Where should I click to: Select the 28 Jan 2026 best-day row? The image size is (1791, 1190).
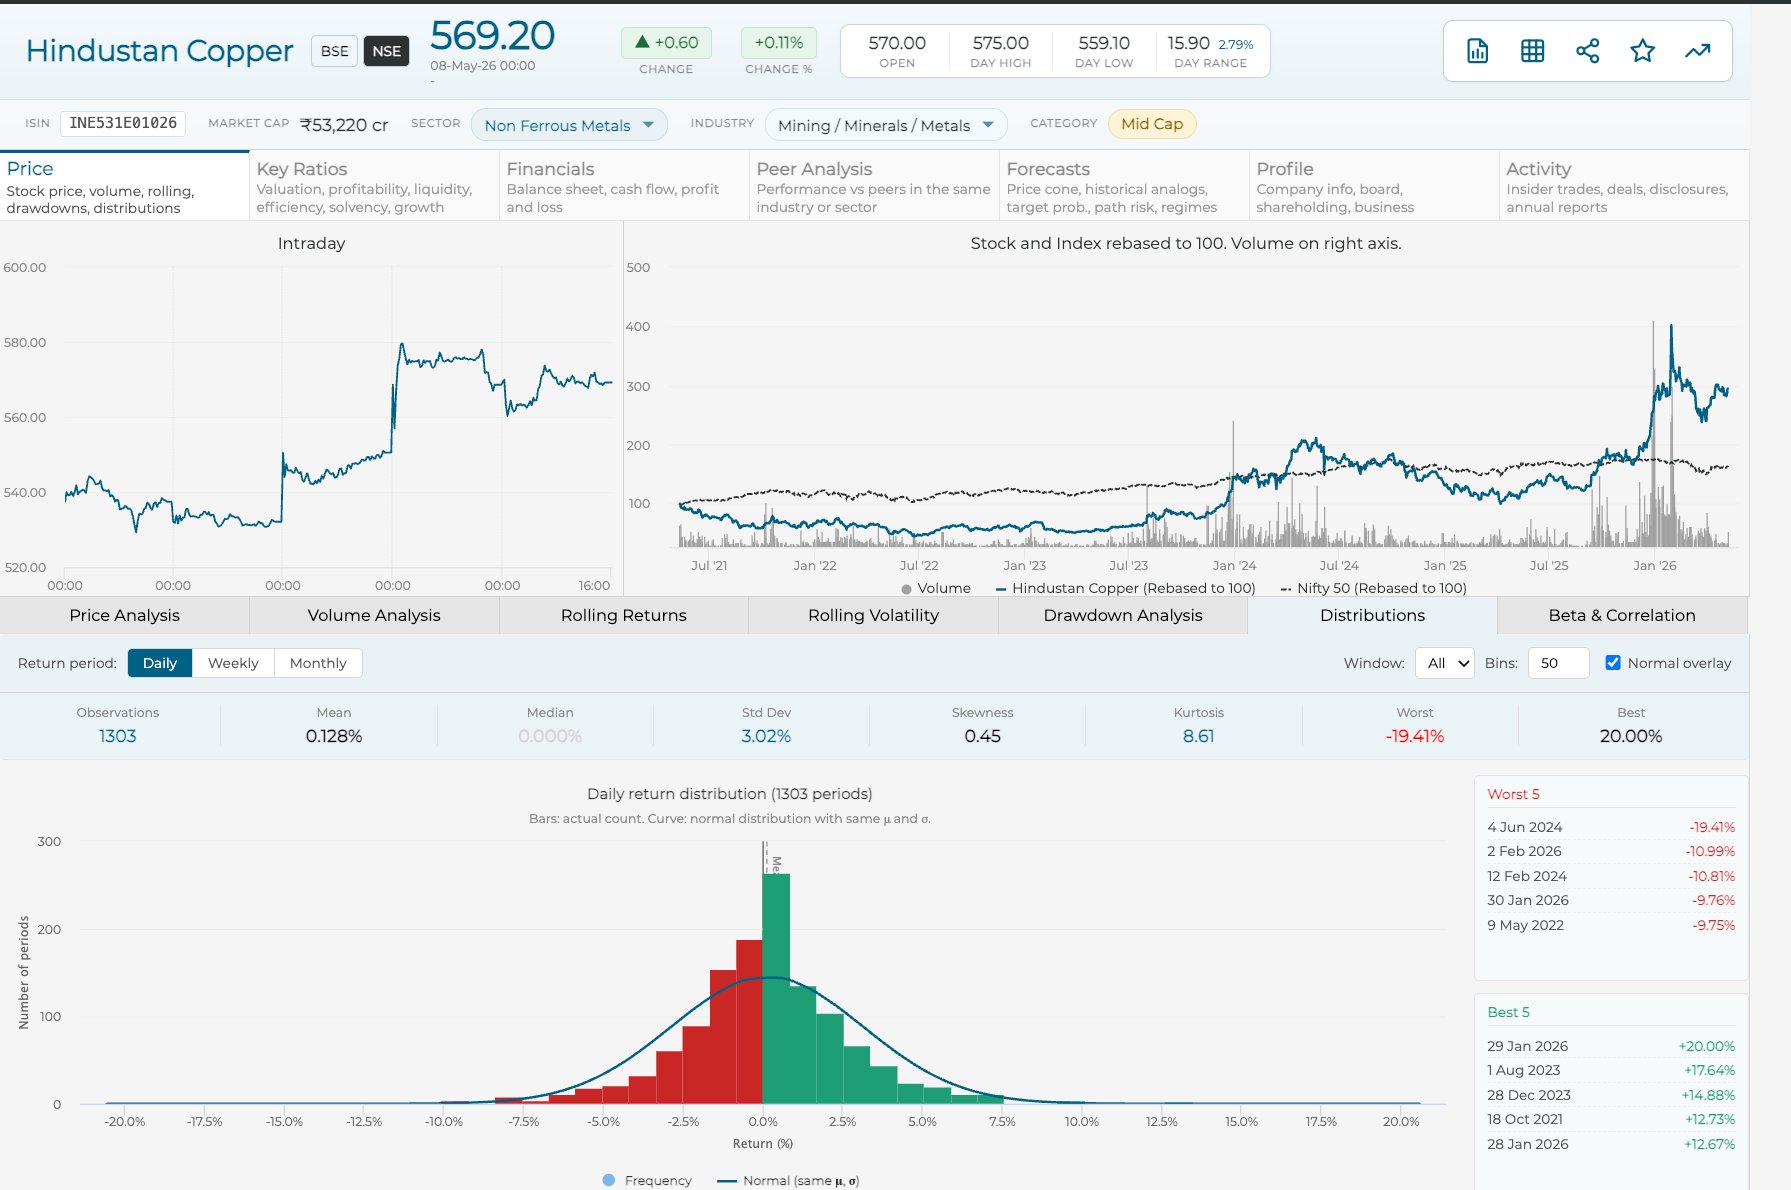click(x=1610, y=1144)
